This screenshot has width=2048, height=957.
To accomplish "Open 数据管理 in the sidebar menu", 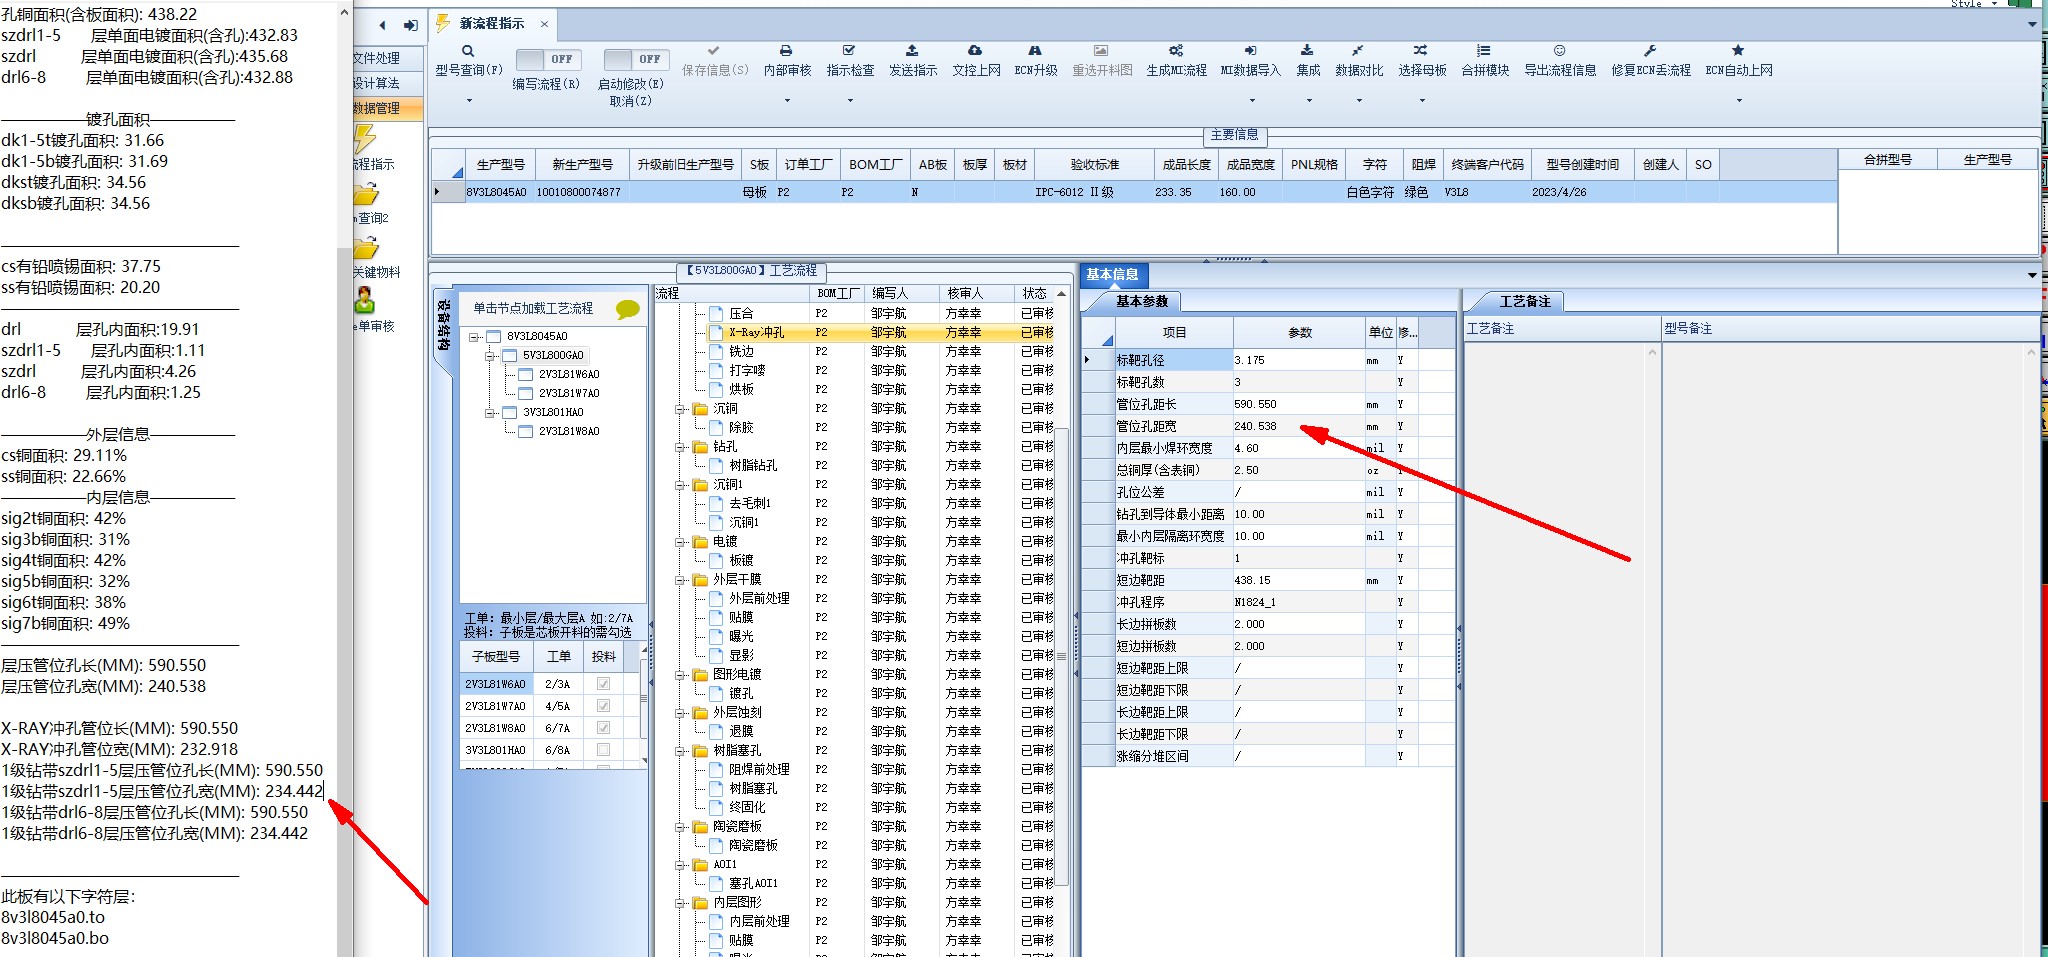I will tap(376, 108).
